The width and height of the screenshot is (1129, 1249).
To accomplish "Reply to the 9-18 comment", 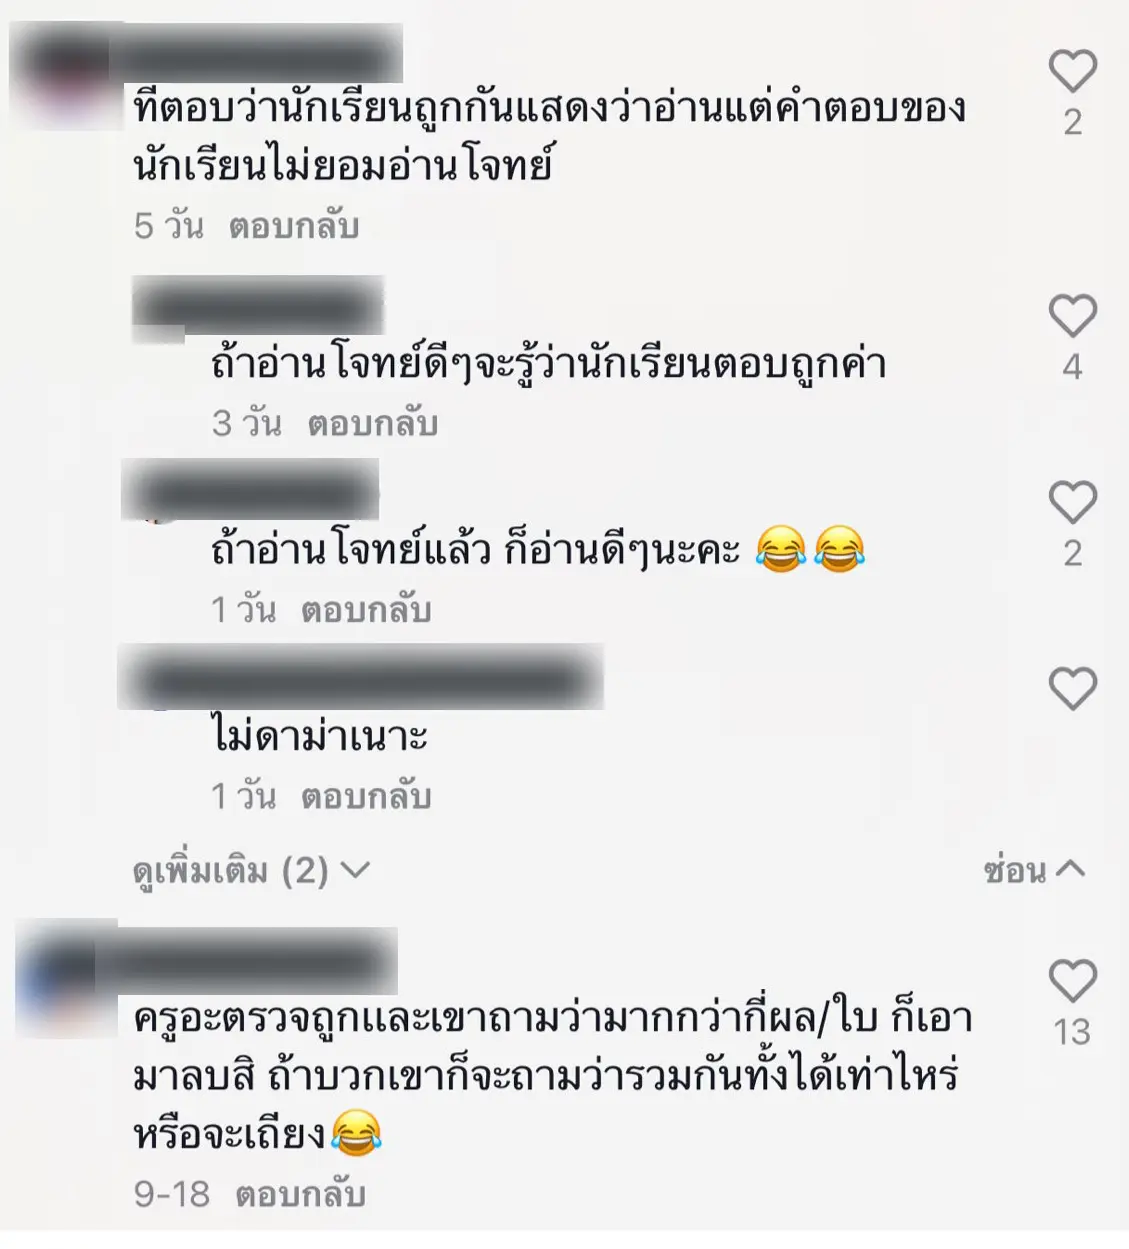I will click(x=300, y=1193).
